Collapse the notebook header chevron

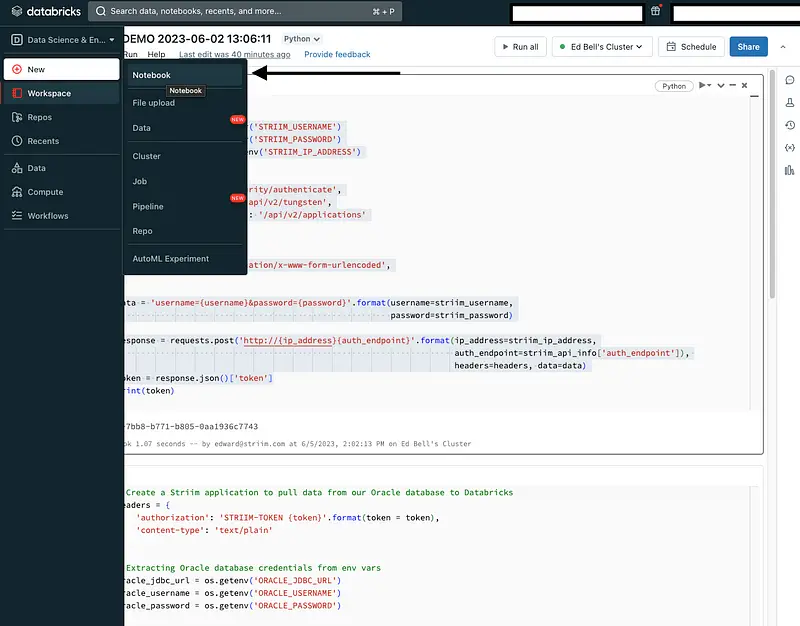coord(782,46)
